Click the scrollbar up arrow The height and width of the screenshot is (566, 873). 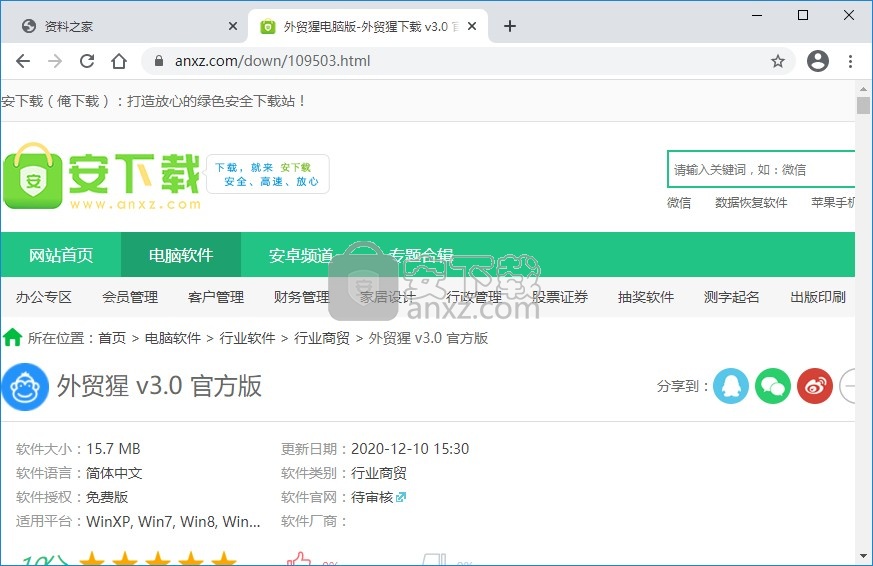pyautogui.click(x=864, y=88)
